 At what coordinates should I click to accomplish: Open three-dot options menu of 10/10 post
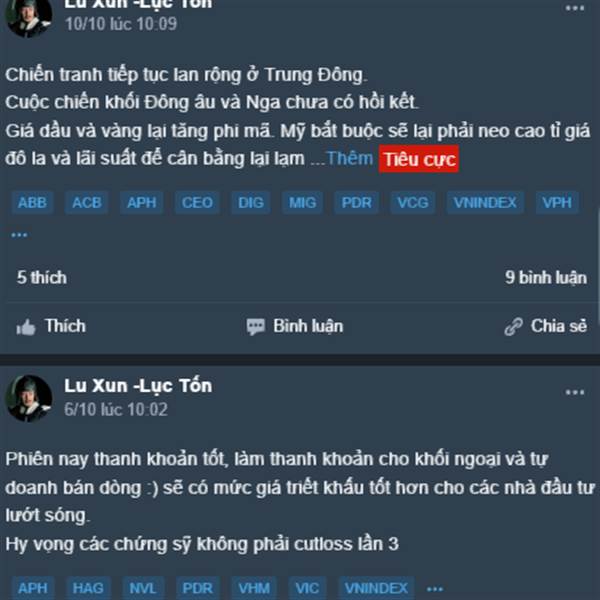click(575, 8)
